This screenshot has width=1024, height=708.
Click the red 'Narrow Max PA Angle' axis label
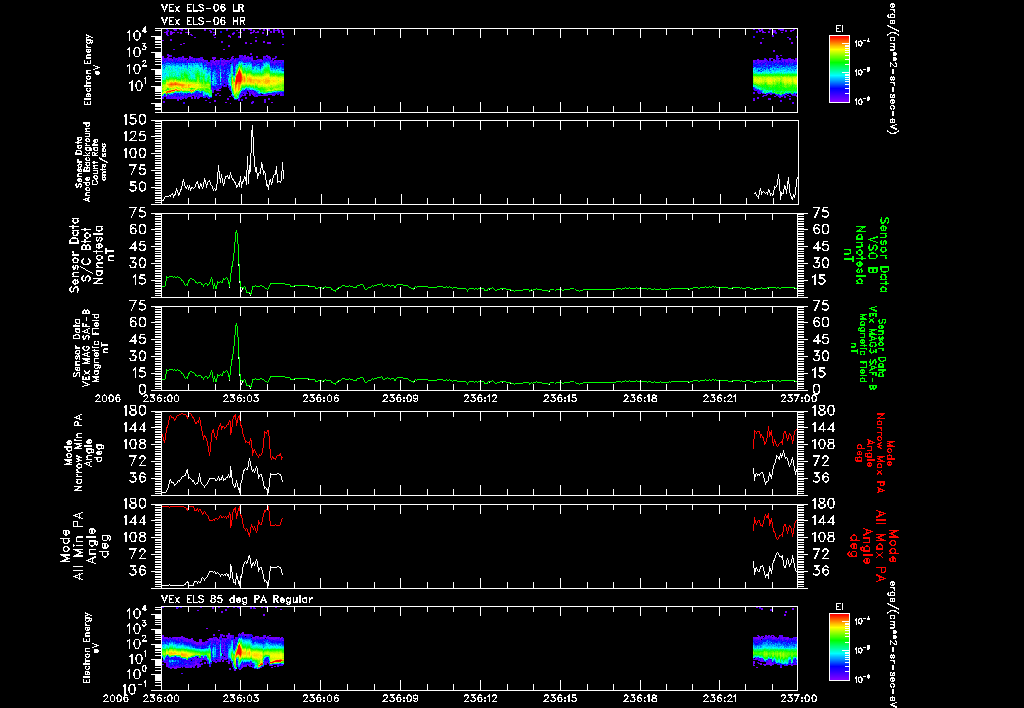[874, 453]
